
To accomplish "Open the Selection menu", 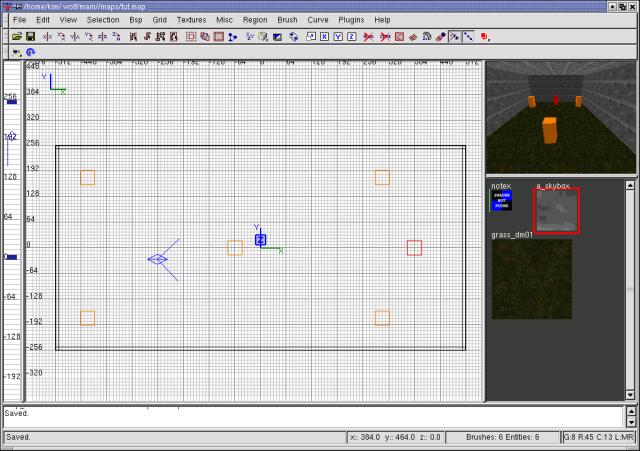I will click(x=103, y=20).
